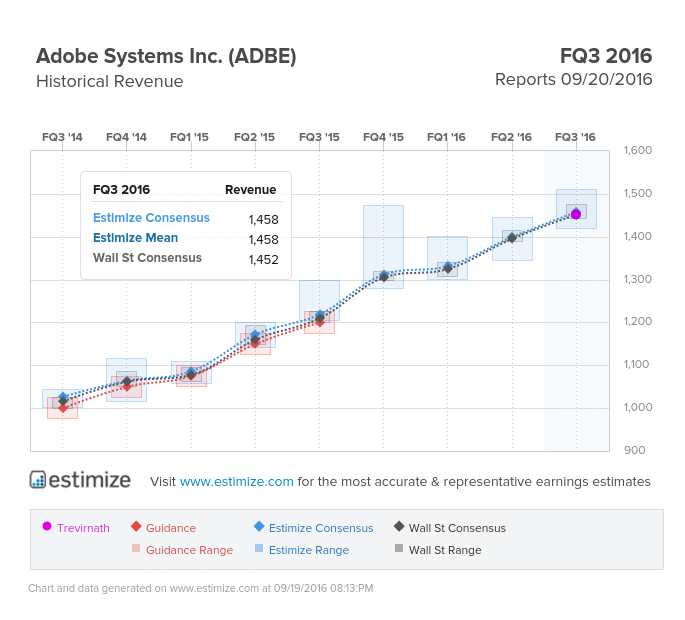Click the Estimize Consensus tooltip row label
Image resolution: width=685 pixels, height=620 pixels.
click(x=151, y=218)
